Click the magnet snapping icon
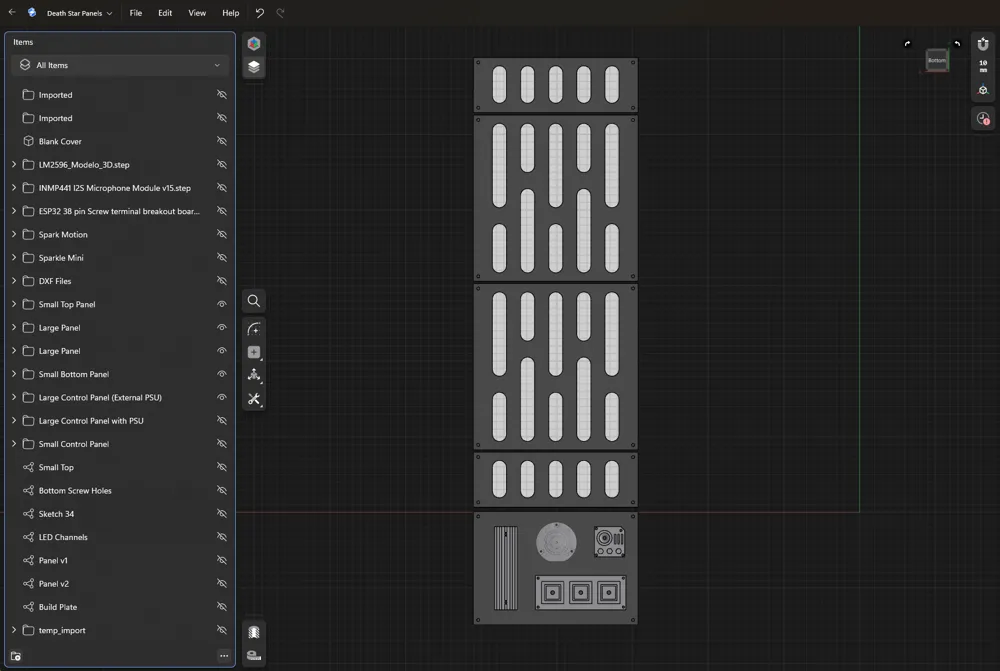1000x671 pixels. (983, 44)
